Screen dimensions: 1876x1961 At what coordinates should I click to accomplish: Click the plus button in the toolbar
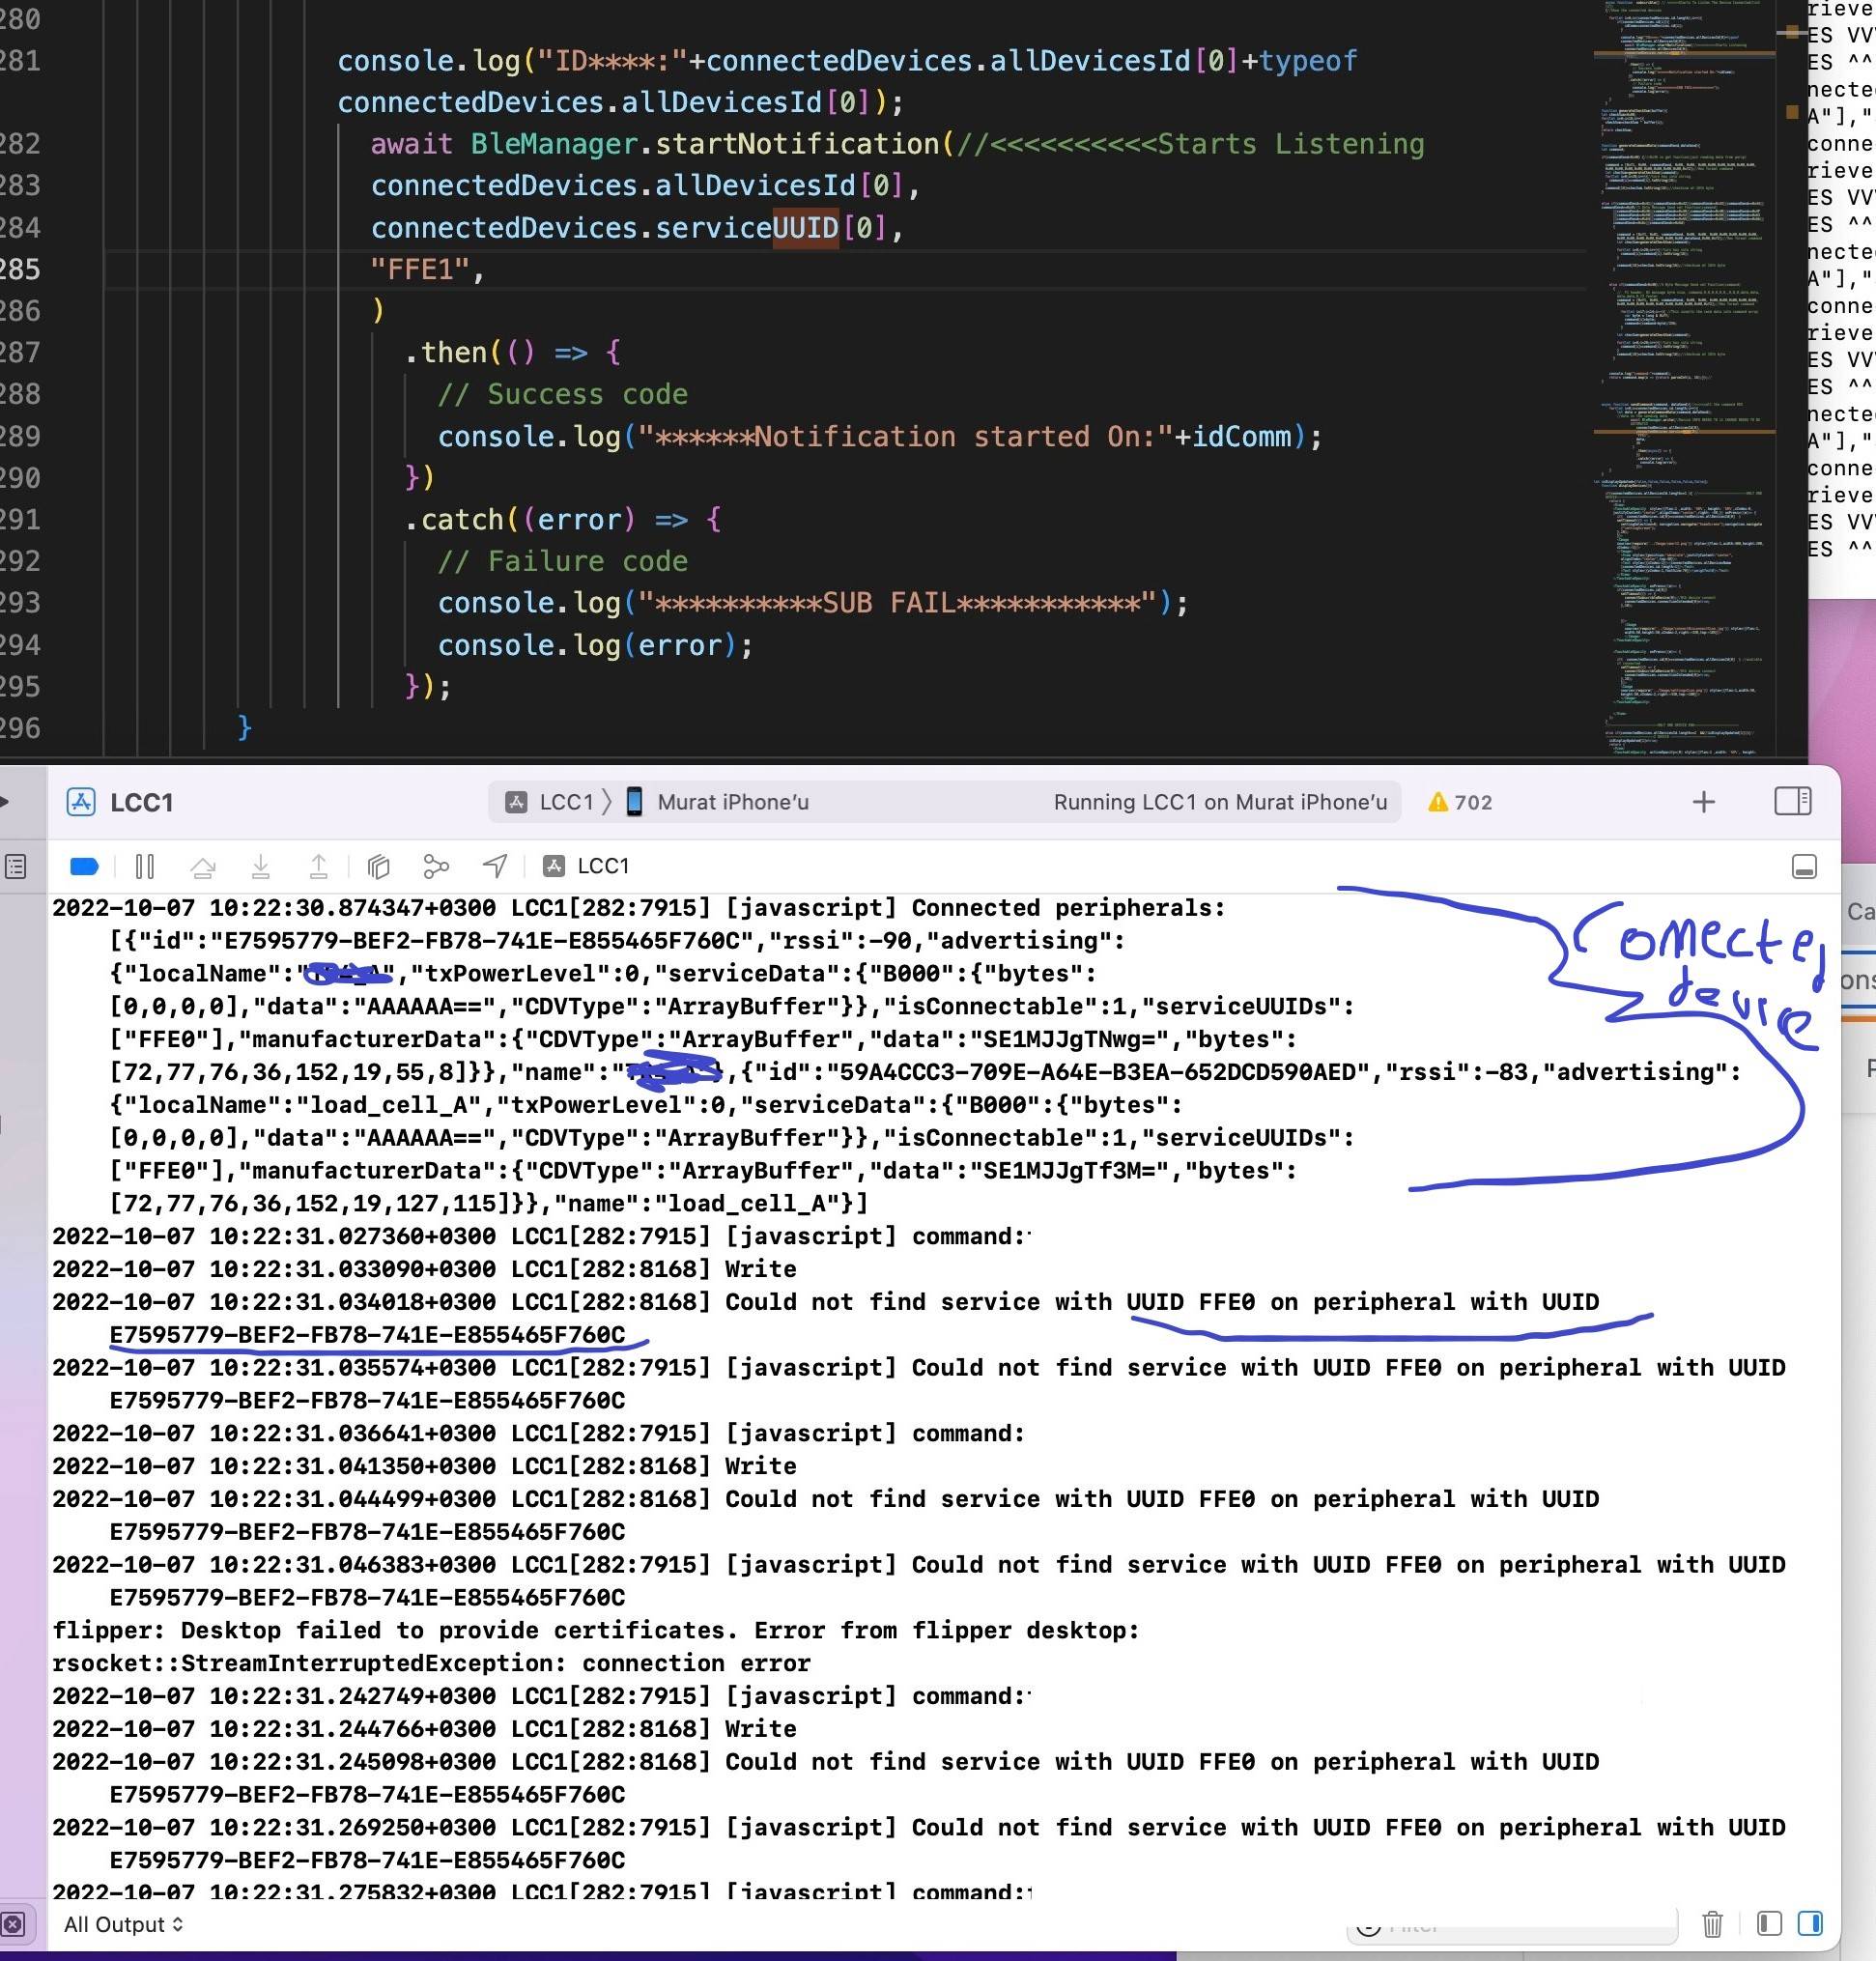click(1703, 801)
